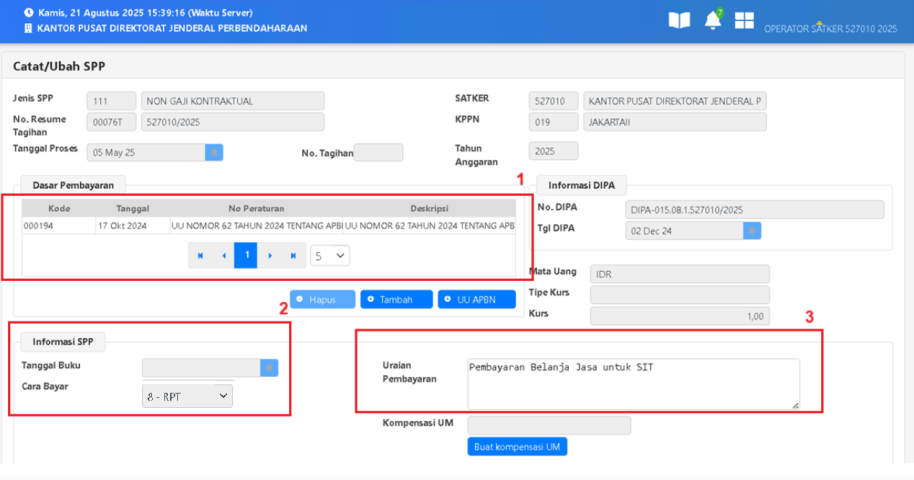Open the Tanggal Proses calendar picker

pos(214,152)
